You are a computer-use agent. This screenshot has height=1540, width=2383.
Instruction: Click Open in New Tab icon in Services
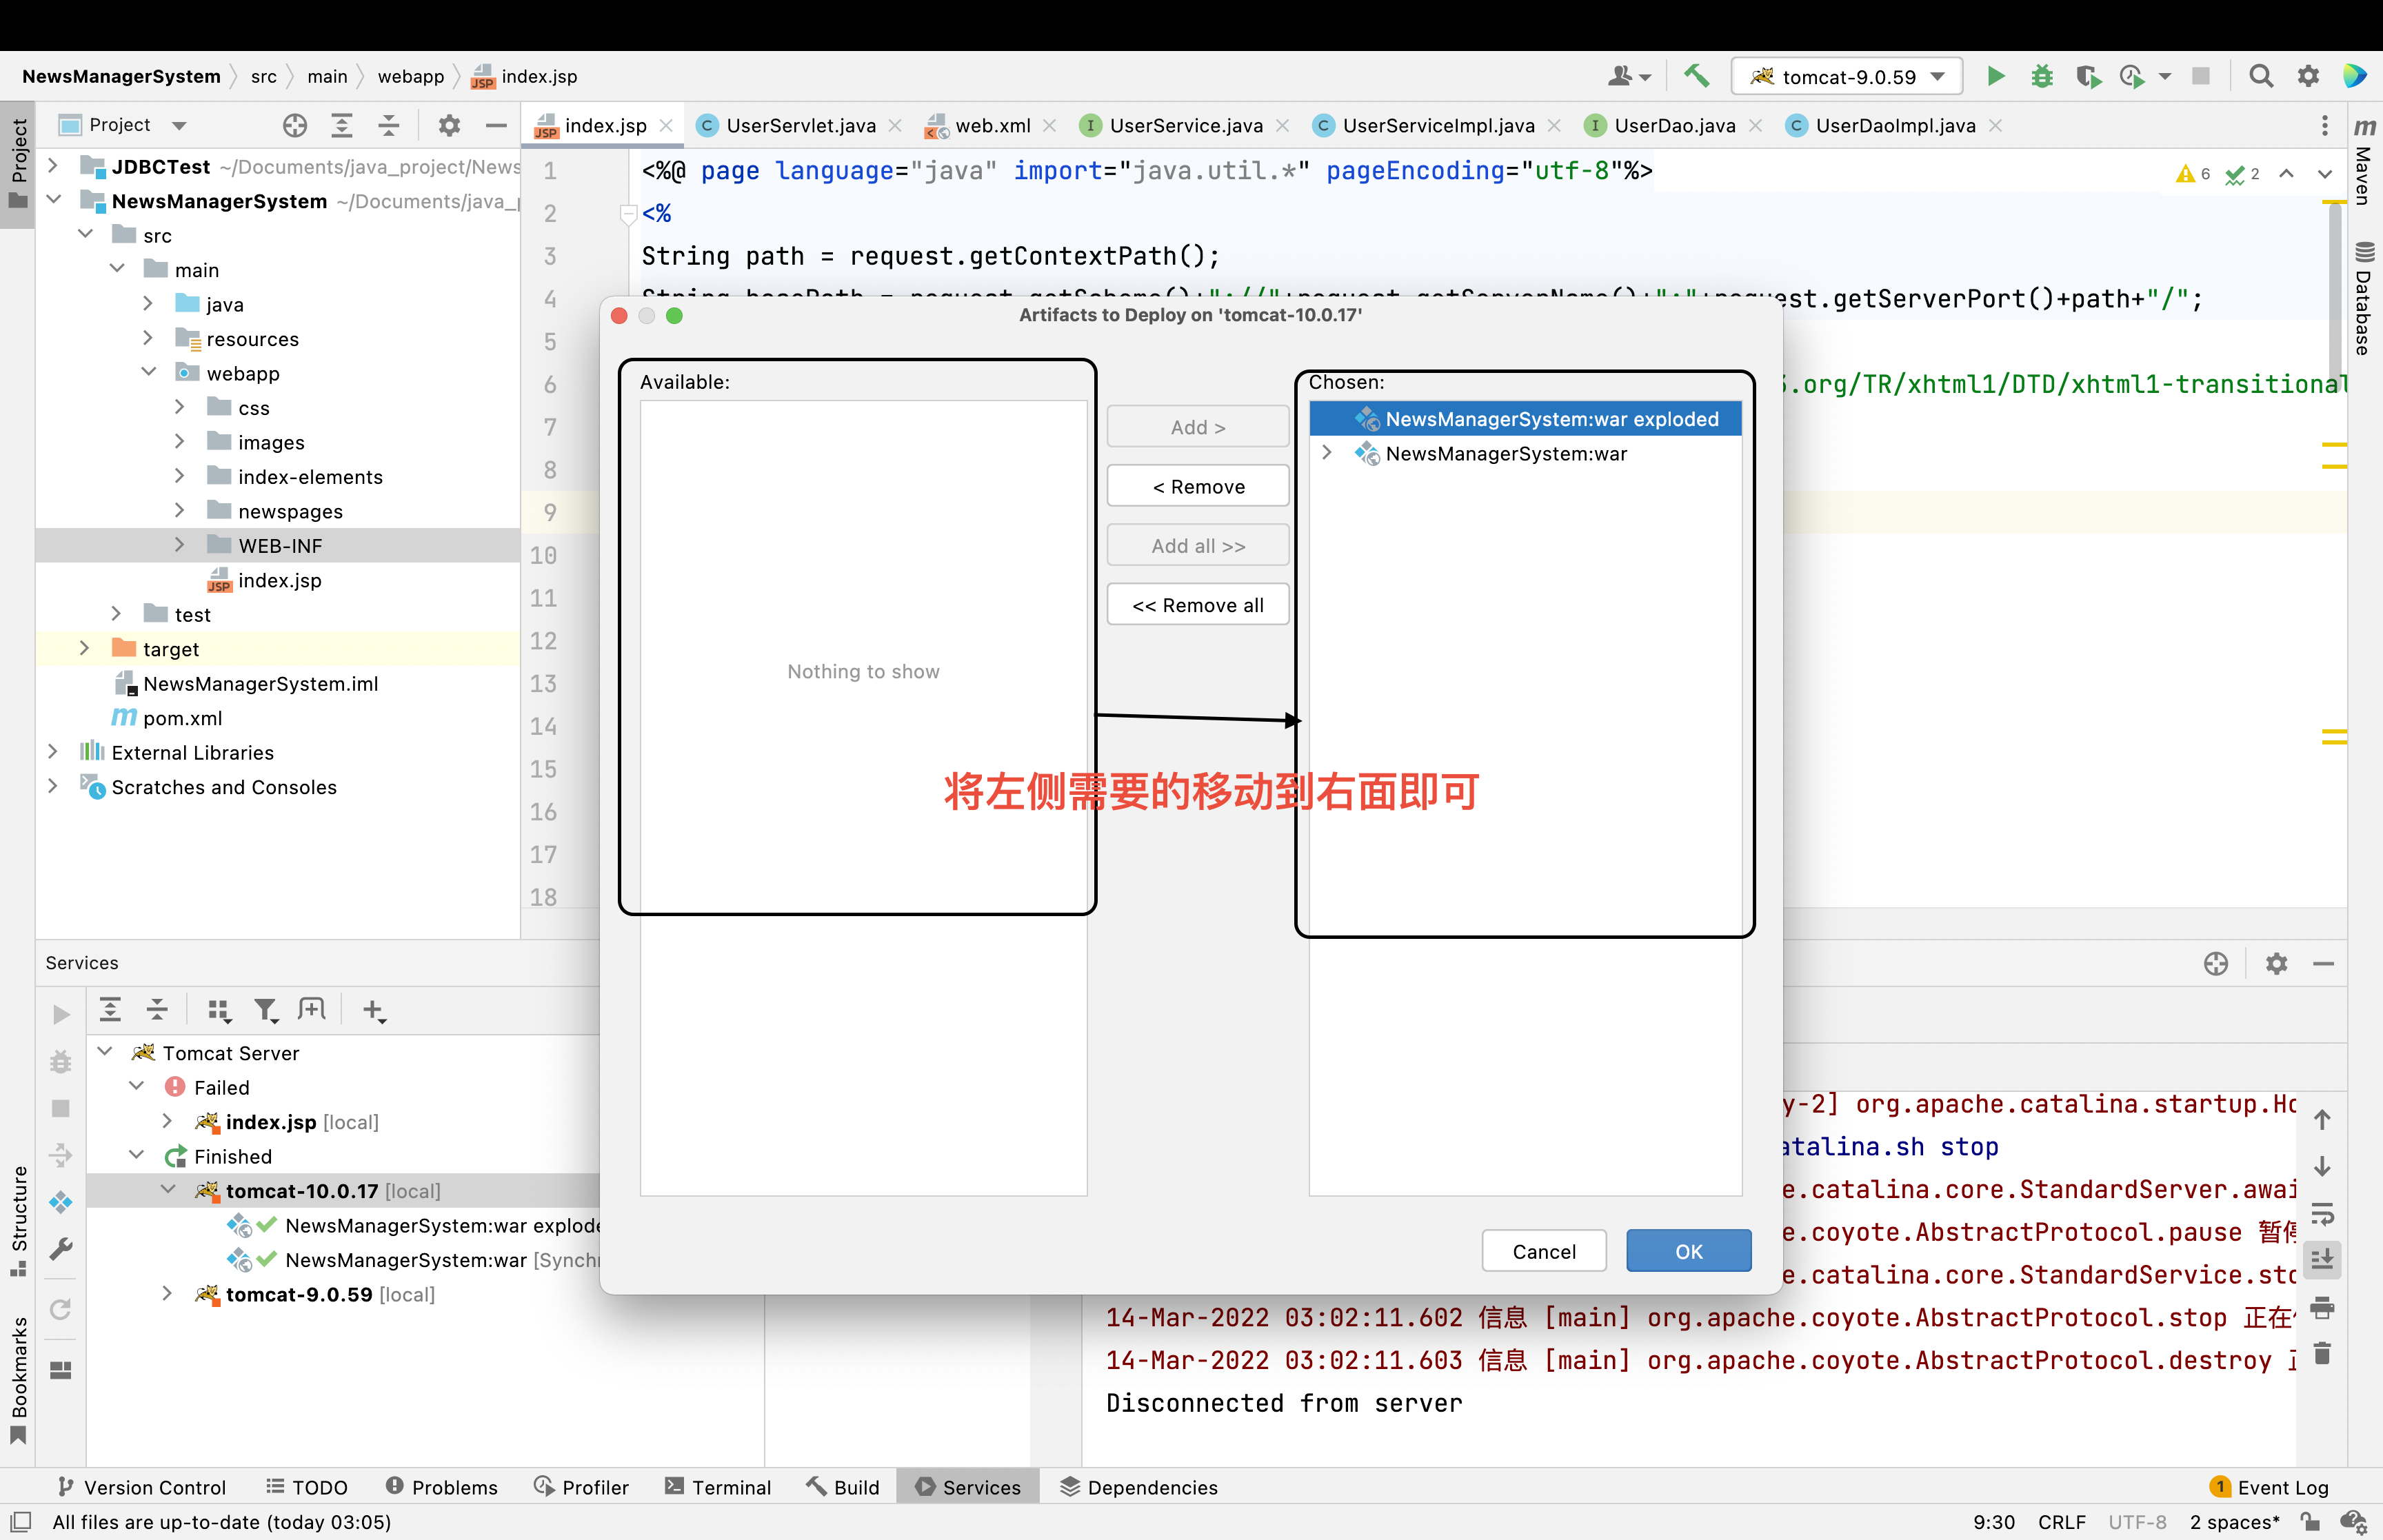click(x=312, y=1010)
